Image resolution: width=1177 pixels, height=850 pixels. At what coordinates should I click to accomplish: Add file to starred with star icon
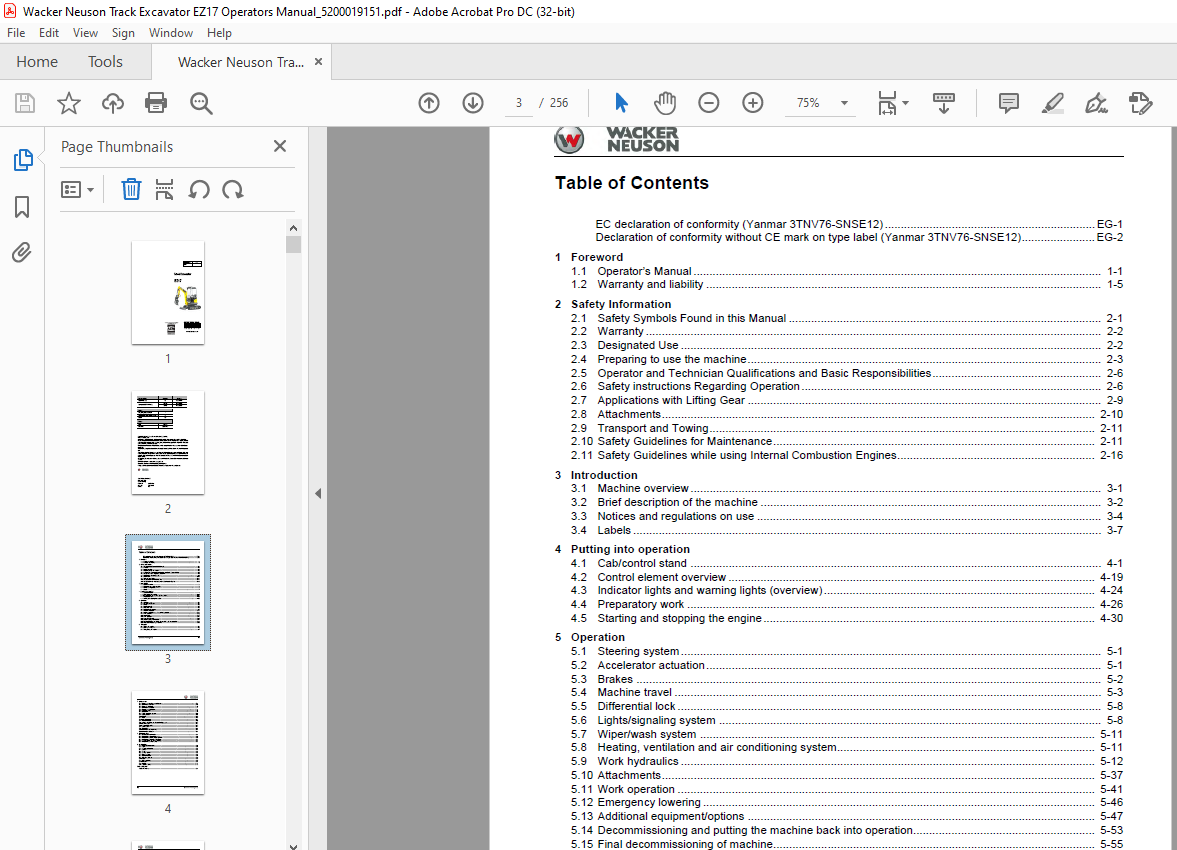click(x=69, y=103)
